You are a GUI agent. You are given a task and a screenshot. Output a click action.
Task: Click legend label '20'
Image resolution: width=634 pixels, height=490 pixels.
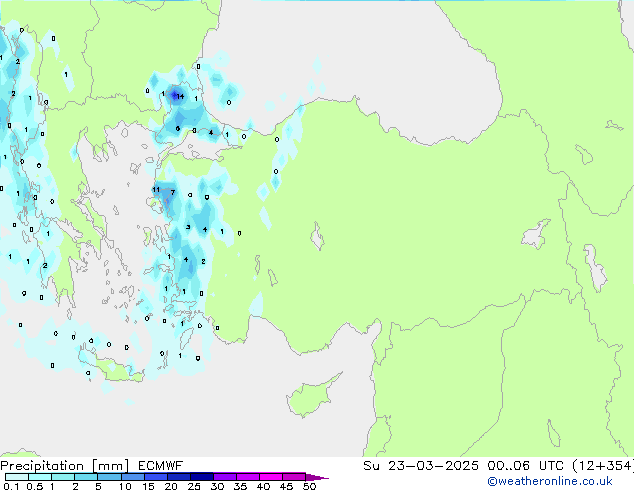pos(171,486)
